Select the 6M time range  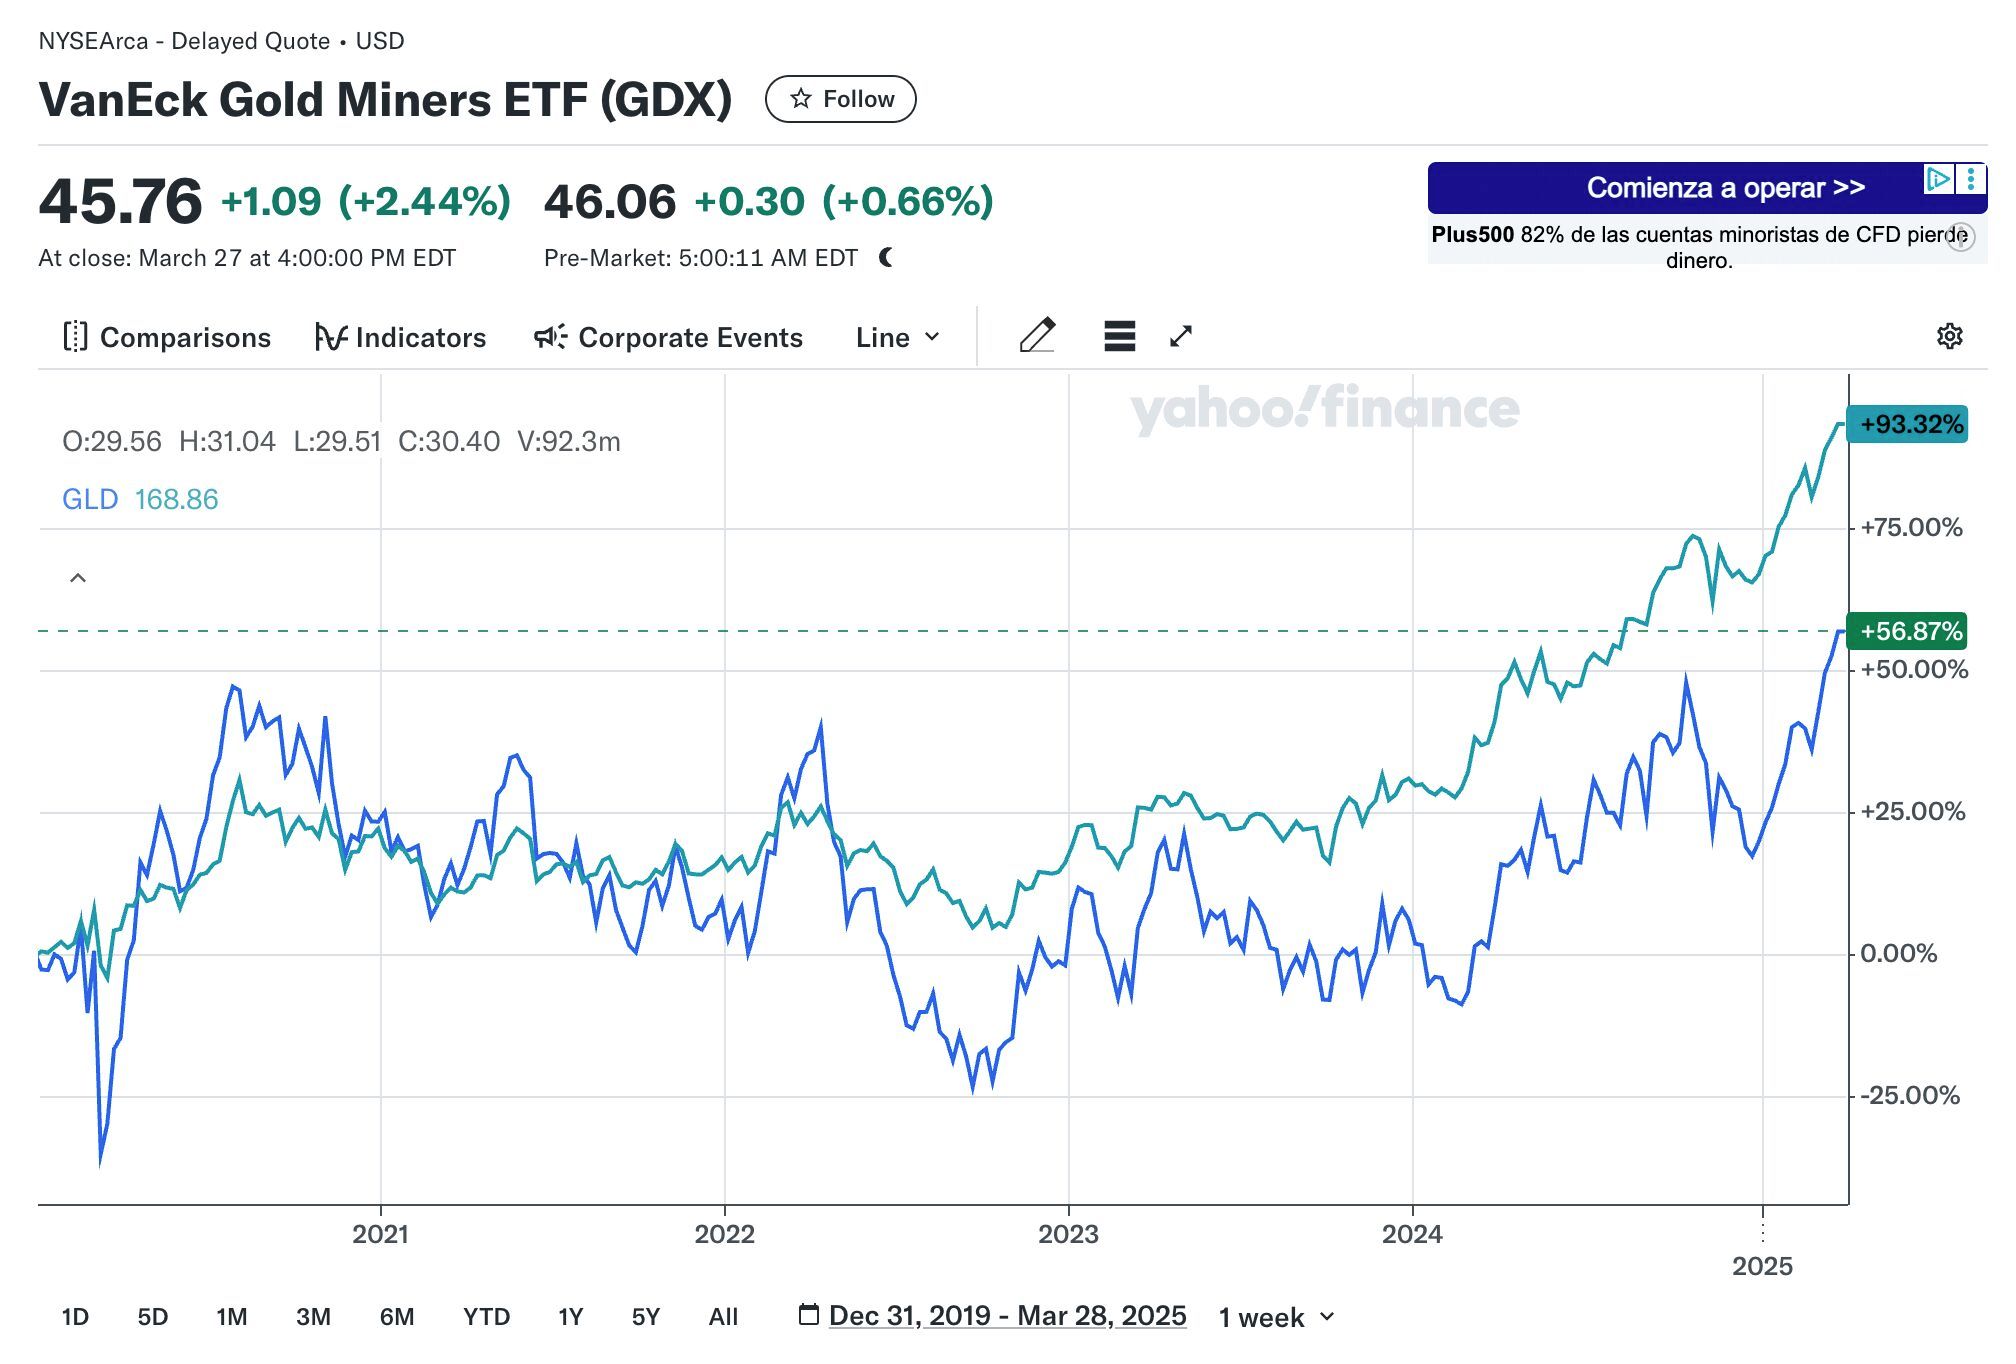click(x=397, y=1317)
